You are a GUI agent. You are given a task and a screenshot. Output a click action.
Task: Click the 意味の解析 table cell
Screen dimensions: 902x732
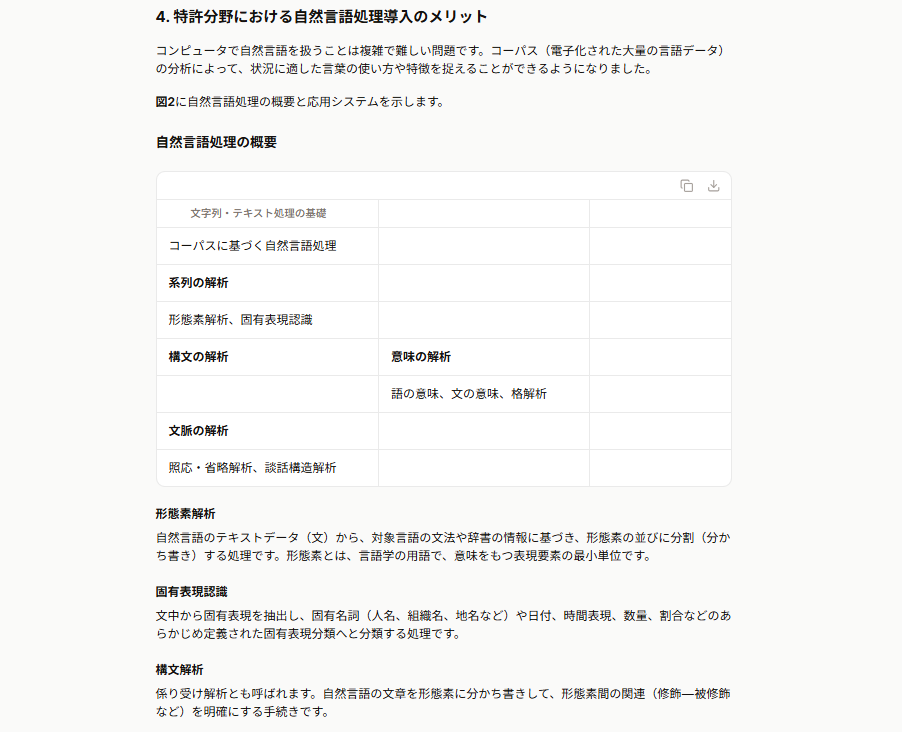[x=484, y=357]
